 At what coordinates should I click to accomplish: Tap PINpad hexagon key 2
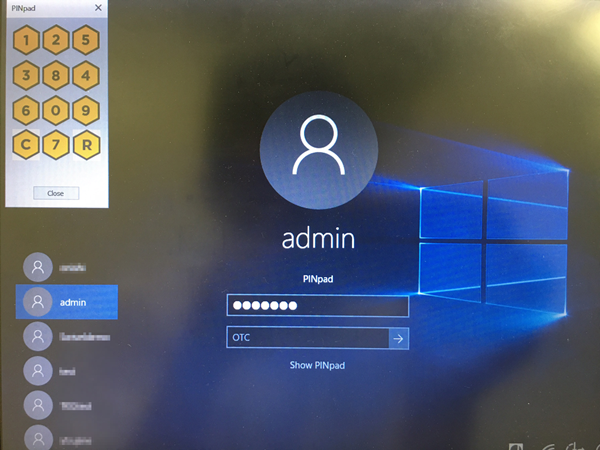click(x=56, y=40)
